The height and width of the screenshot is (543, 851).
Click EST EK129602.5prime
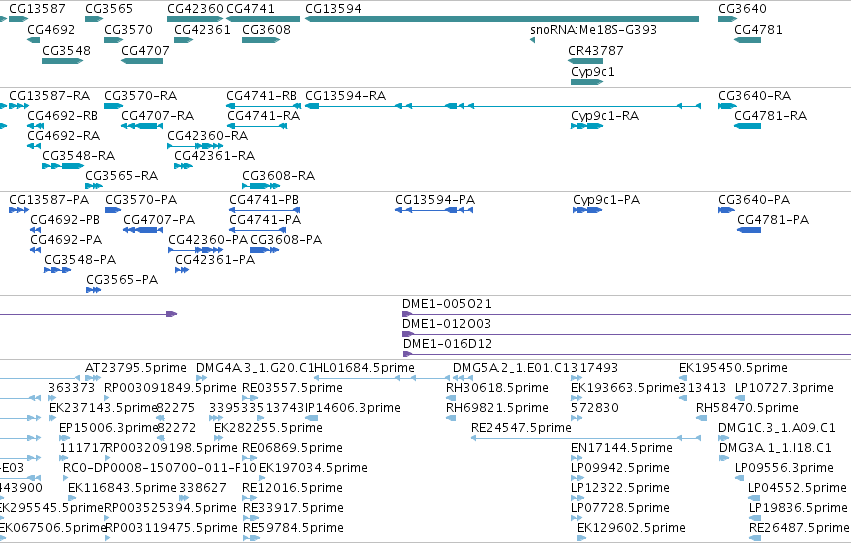pos(581,538)
